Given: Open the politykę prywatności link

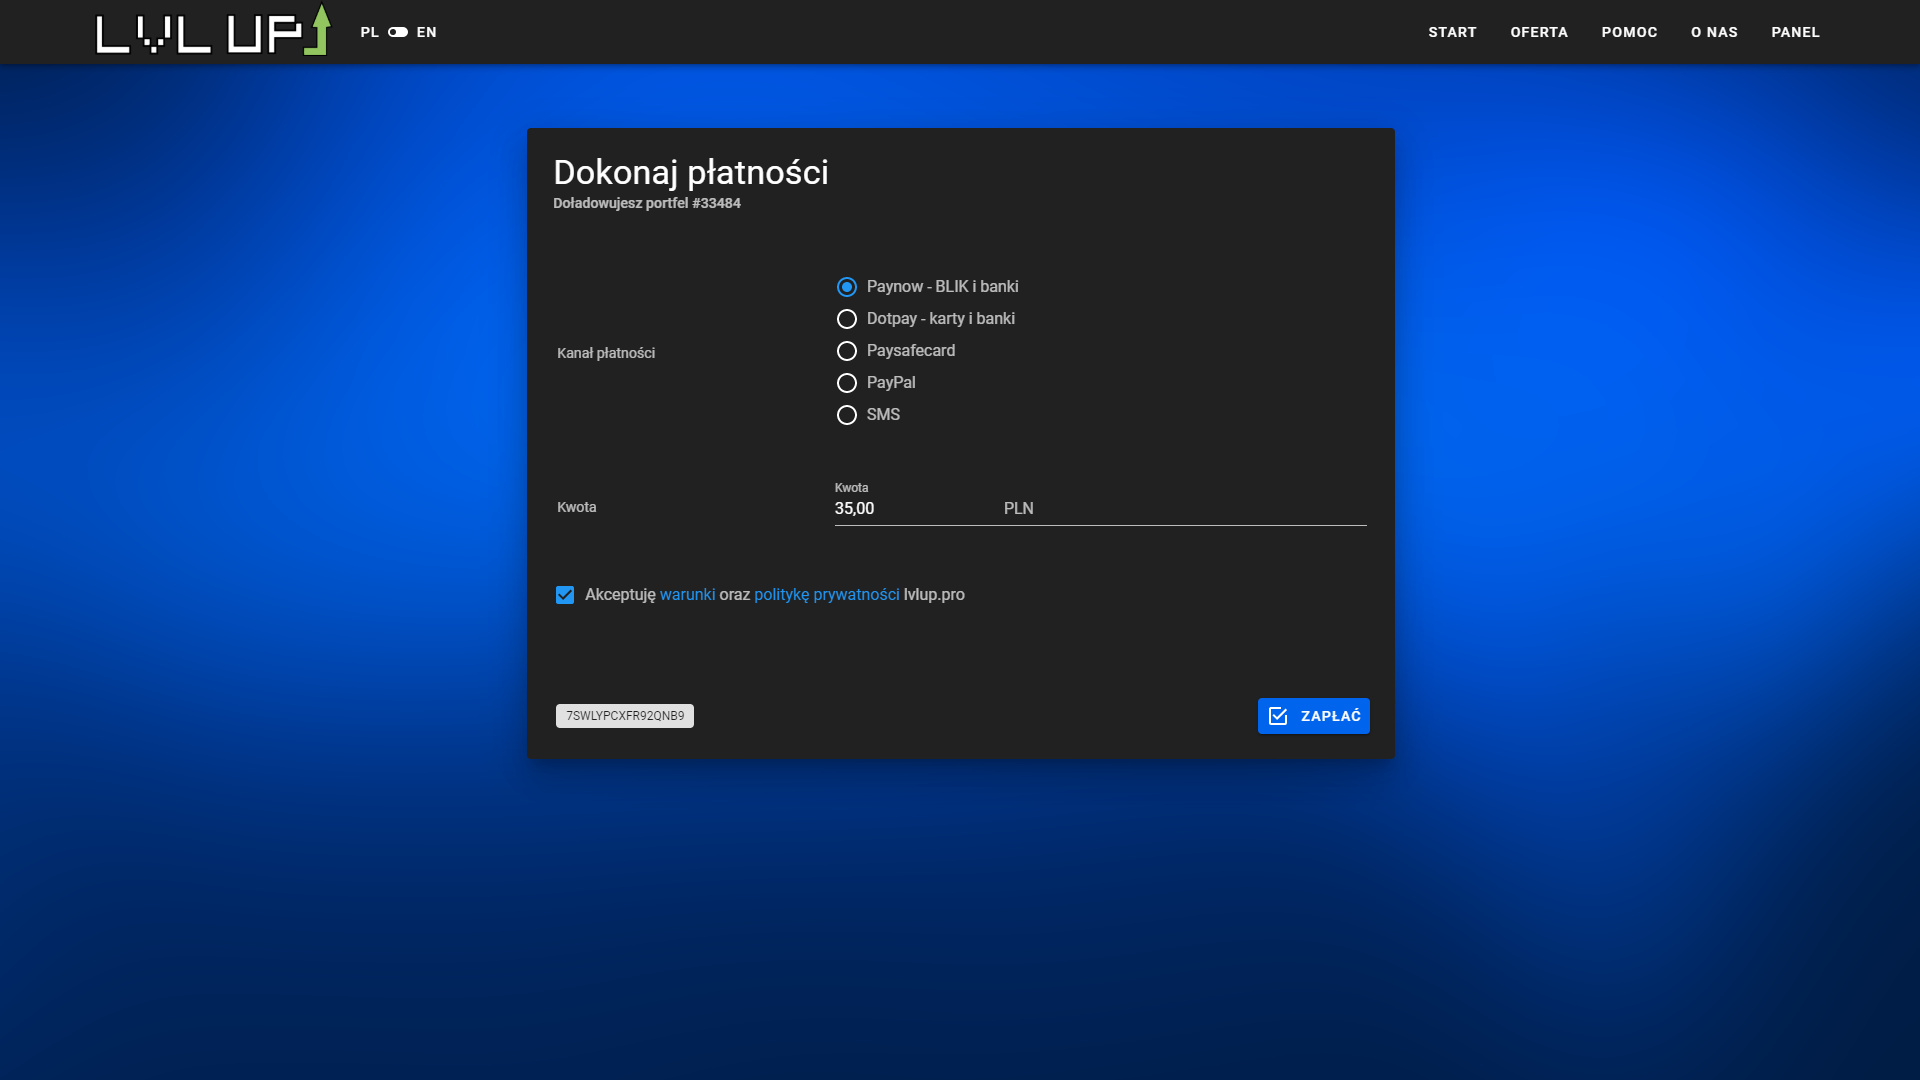Looking at the screenshot, I should coord(826,595).
